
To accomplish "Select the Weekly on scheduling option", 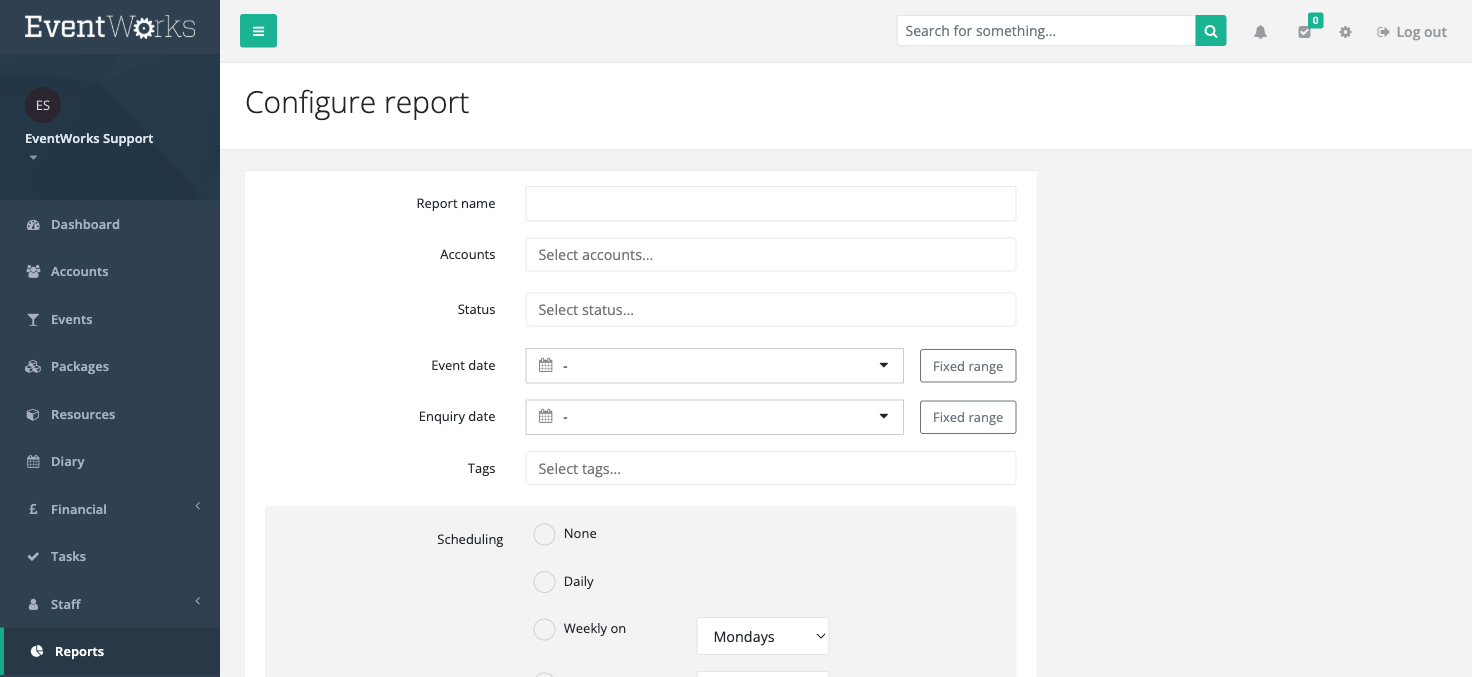I will (x=544, y=629).
